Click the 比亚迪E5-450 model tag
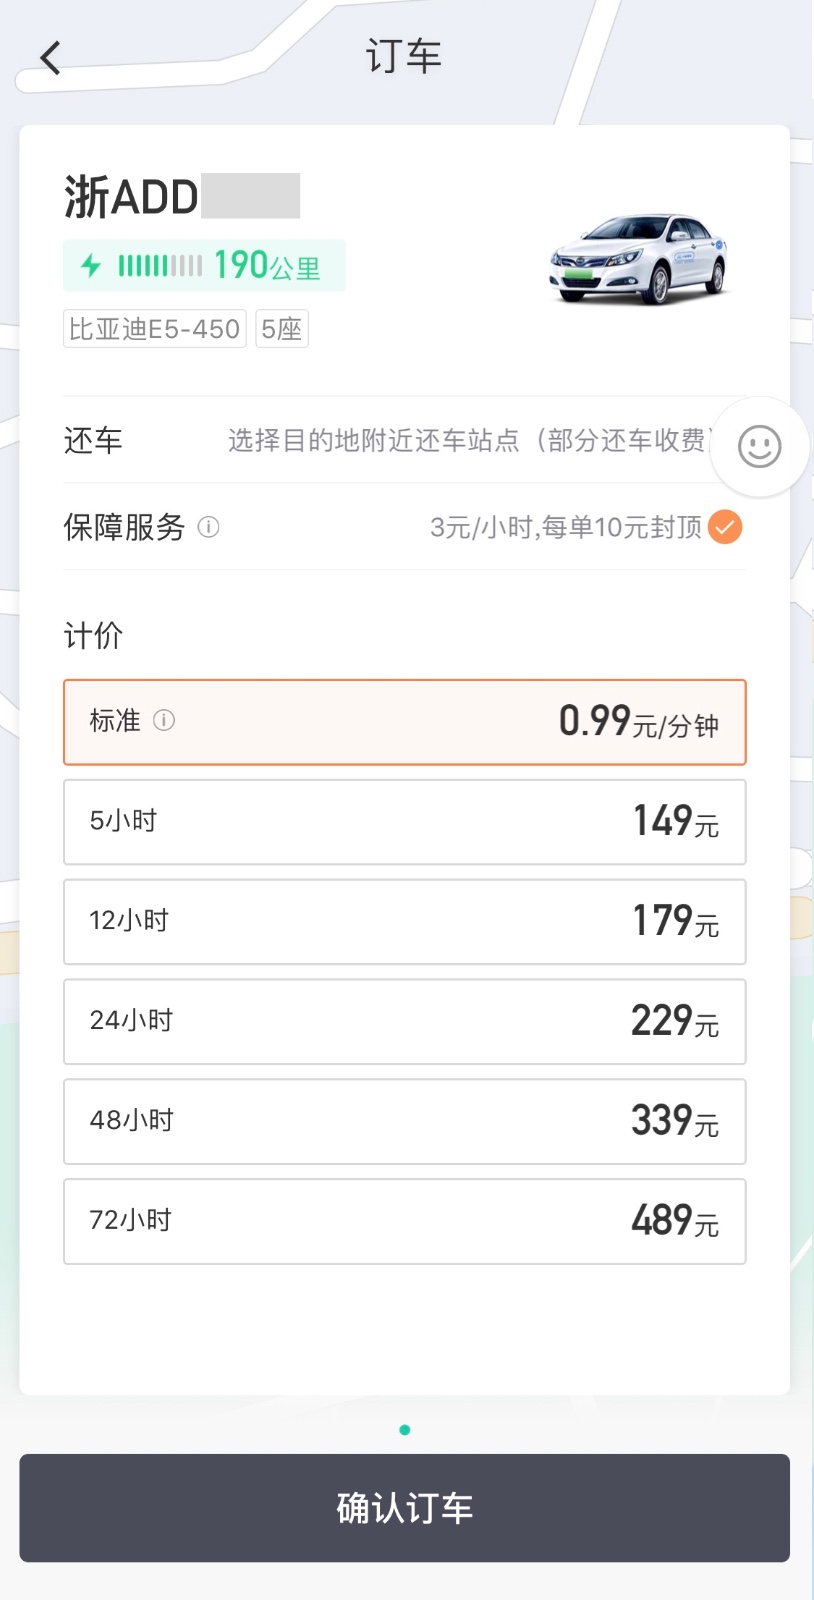814x1600 pixels. point(153,328)
